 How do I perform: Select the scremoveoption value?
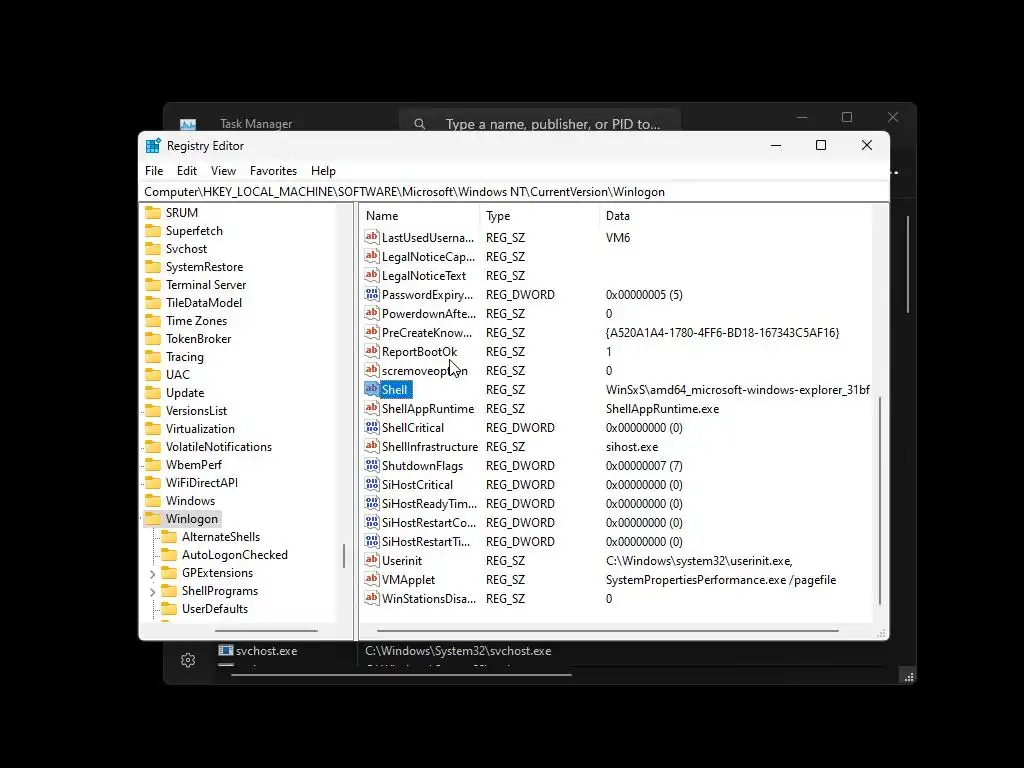click(424, 370)
